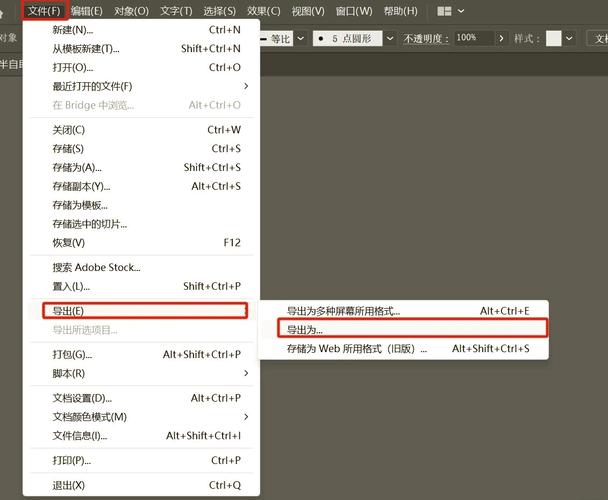
Task: Click the 样式 style swatch
Action: click(553, 38)
